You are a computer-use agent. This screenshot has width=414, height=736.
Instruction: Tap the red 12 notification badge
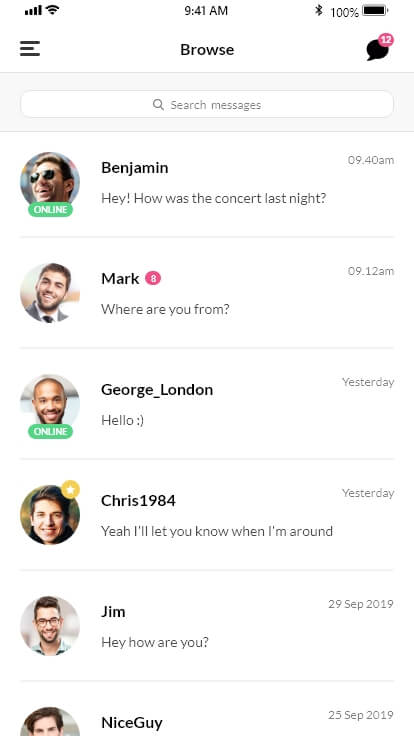[x=386, y=40]
